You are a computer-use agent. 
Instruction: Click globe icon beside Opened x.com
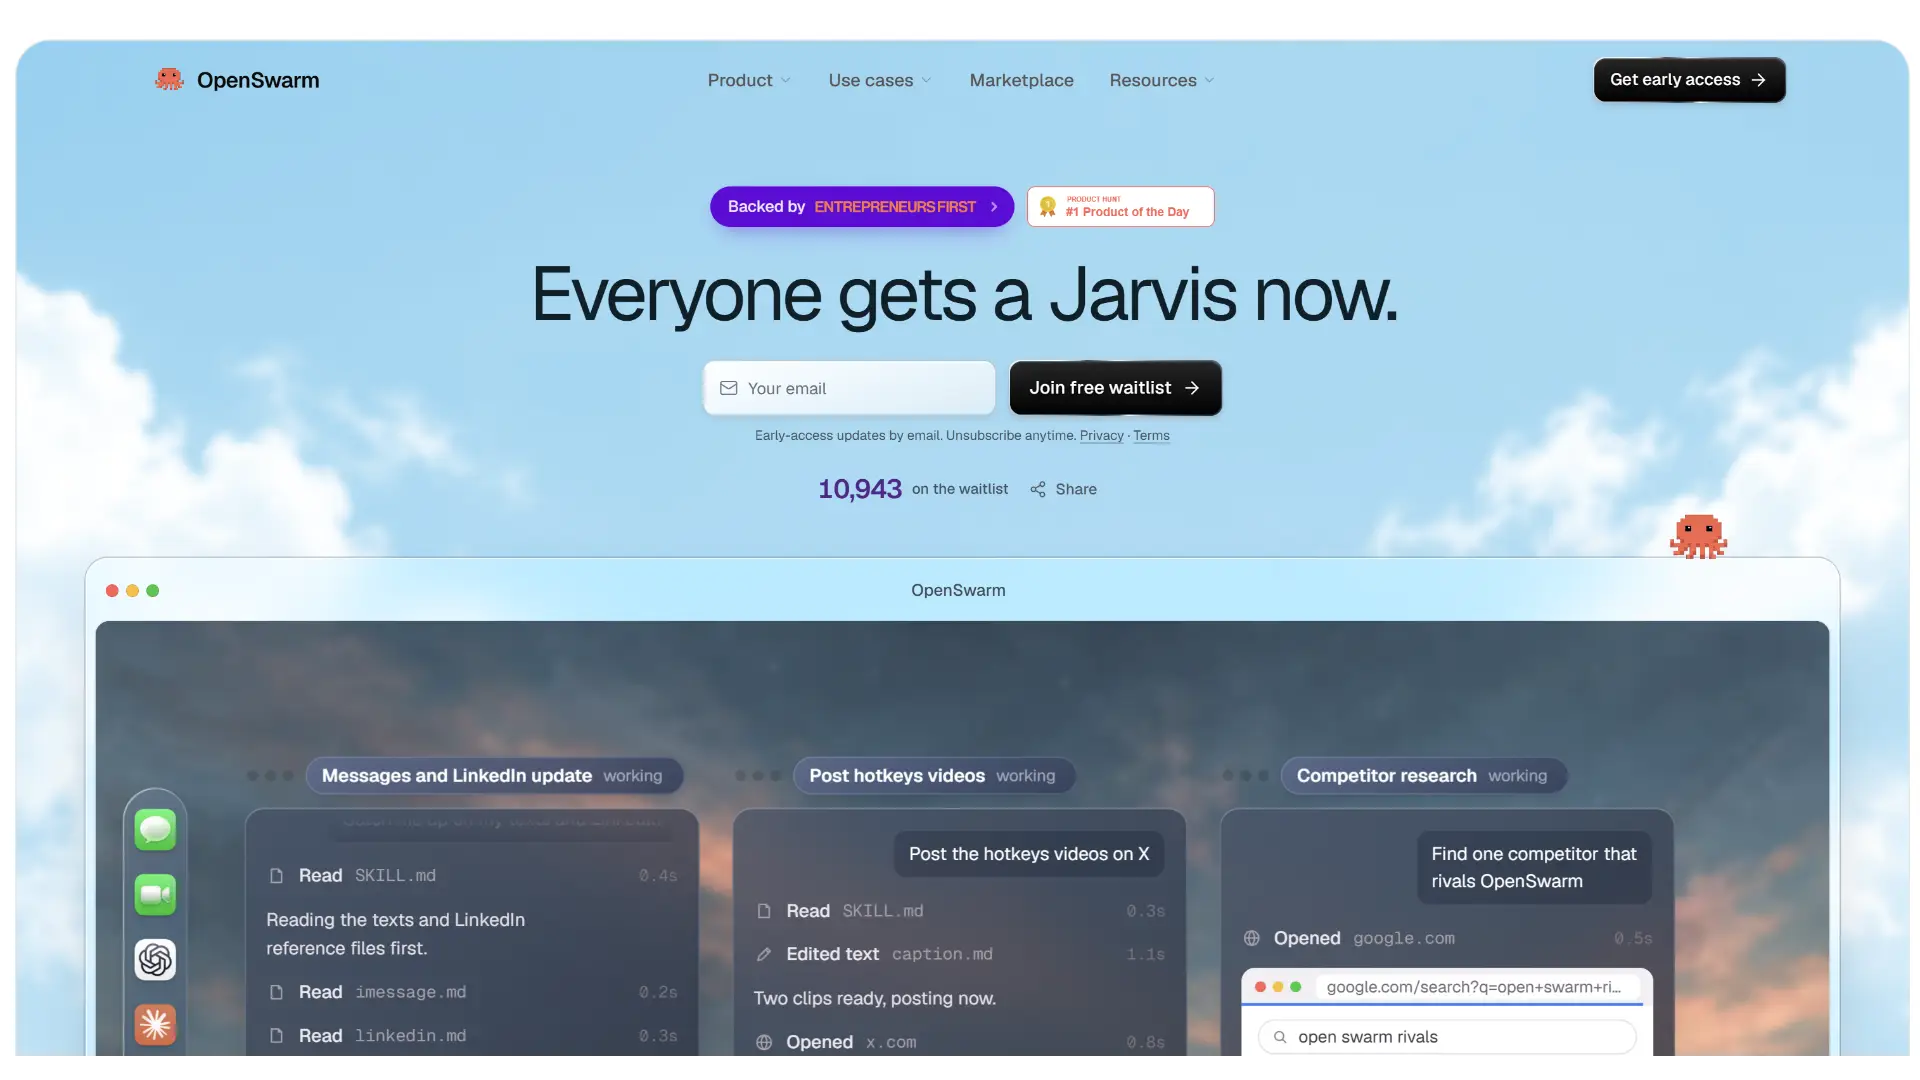[764, 1042]
